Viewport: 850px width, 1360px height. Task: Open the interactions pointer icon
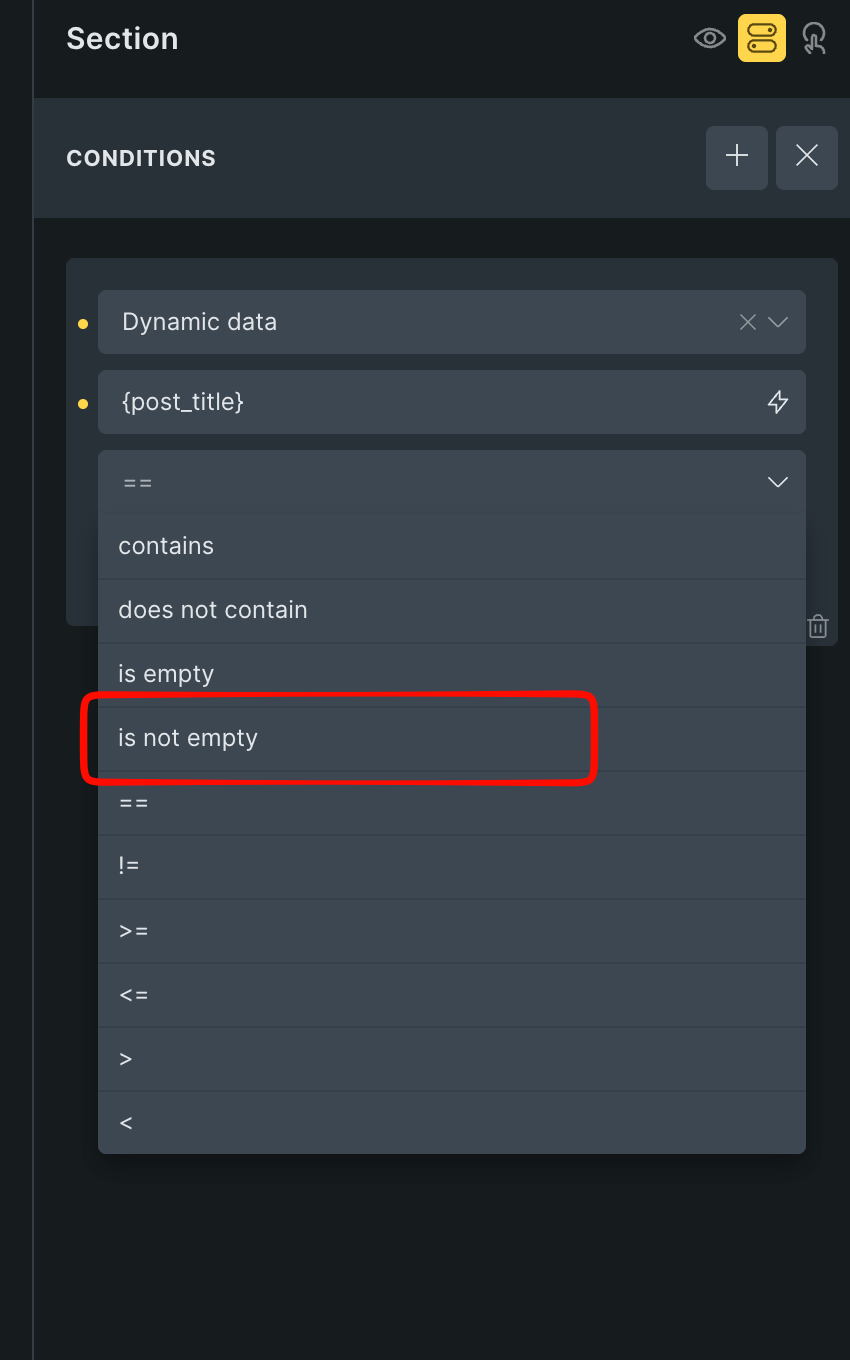point(814,39)
